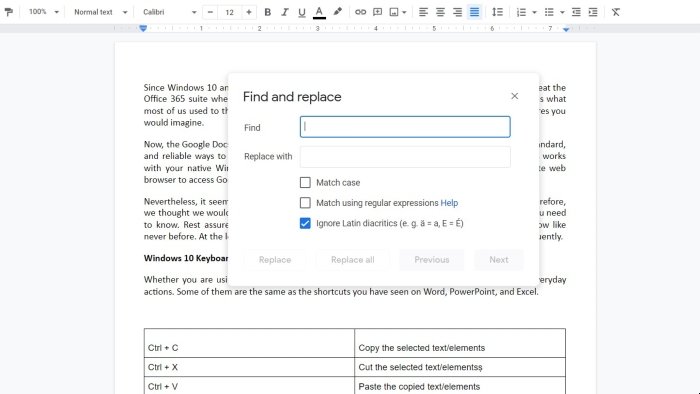Click the Ctrl + X table cell
Screen dimensions: 700x394
coord(249,367)
